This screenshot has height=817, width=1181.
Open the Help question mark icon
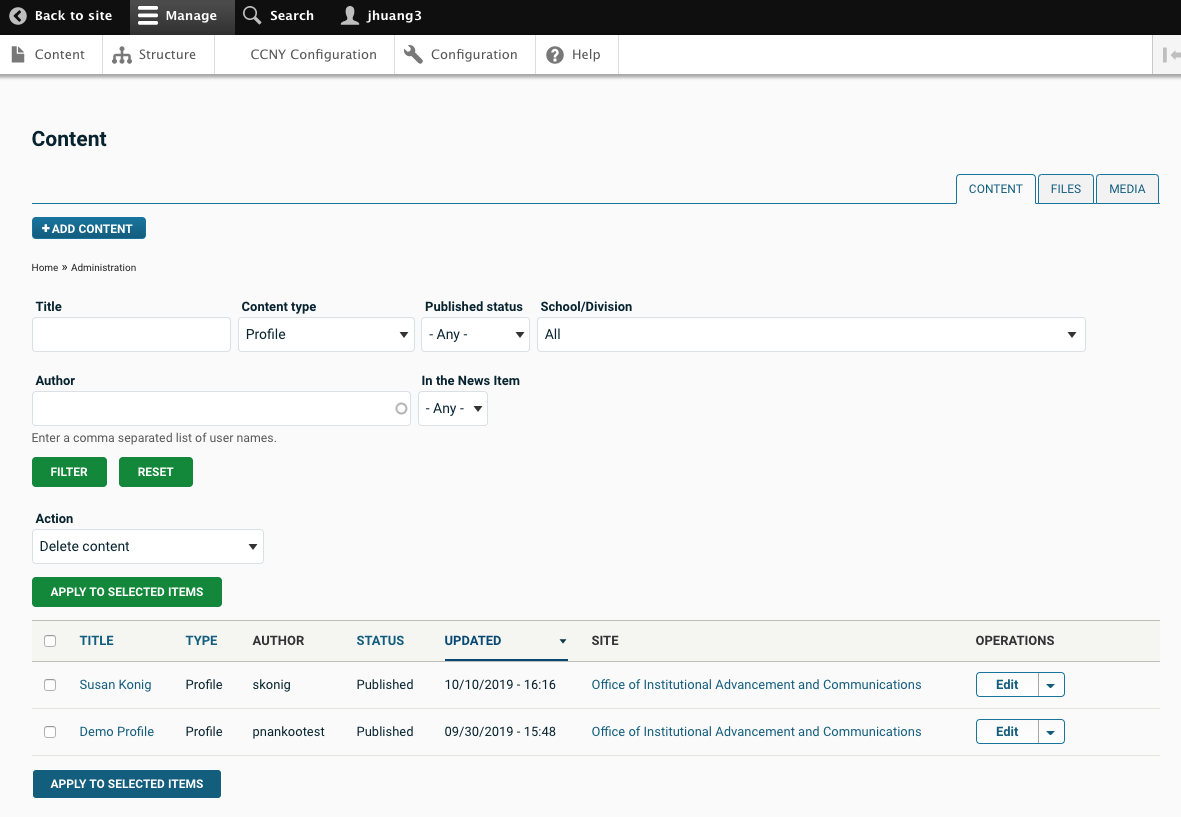pos(555,55)
